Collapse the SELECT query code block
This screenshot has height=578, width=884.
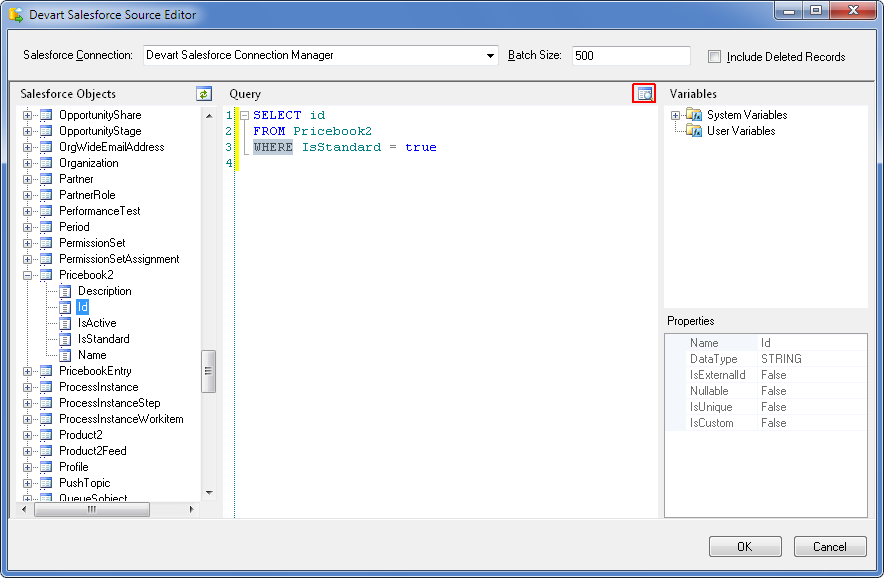point(245,115)
